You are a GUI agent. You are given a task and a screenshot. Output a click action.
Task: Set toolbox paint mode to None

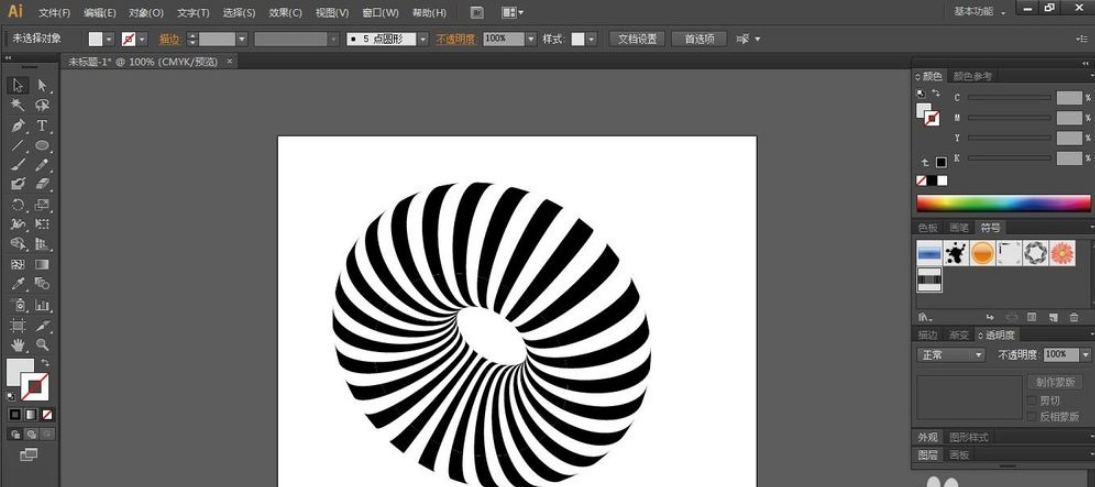[47, 414]
